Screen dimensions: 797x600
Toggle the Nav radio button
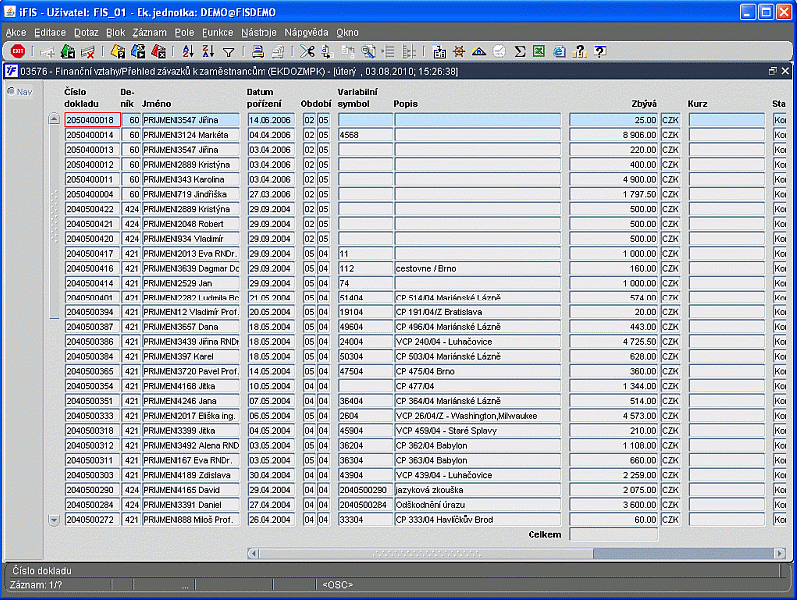tap(11, 91)
